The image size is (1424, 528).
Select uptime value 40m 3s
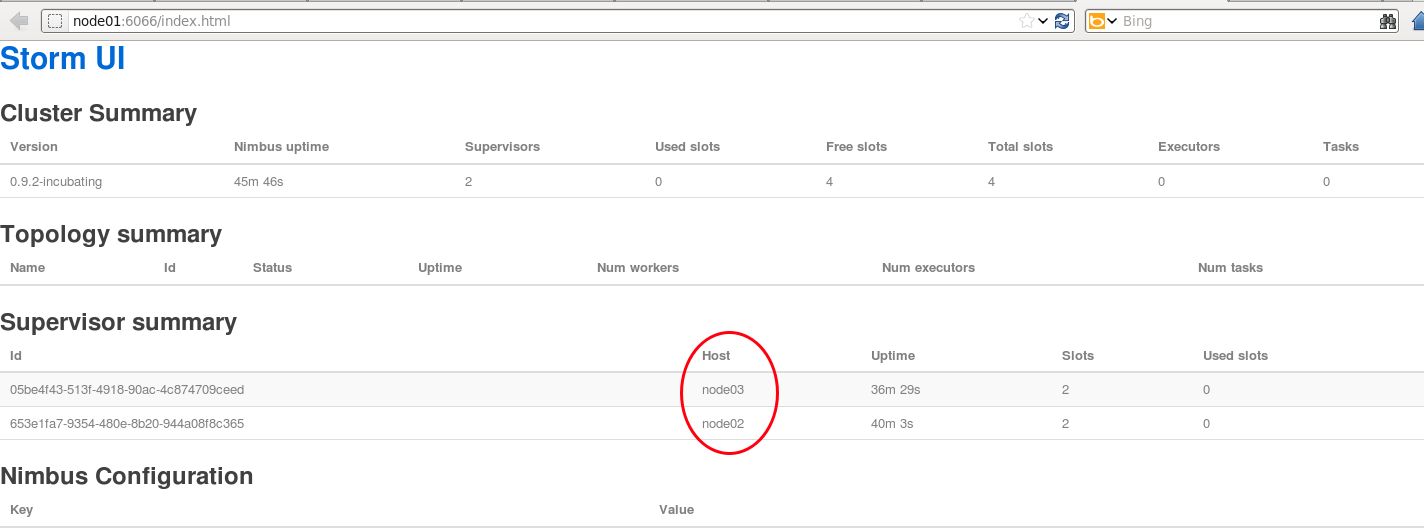[x=892, y=424]
